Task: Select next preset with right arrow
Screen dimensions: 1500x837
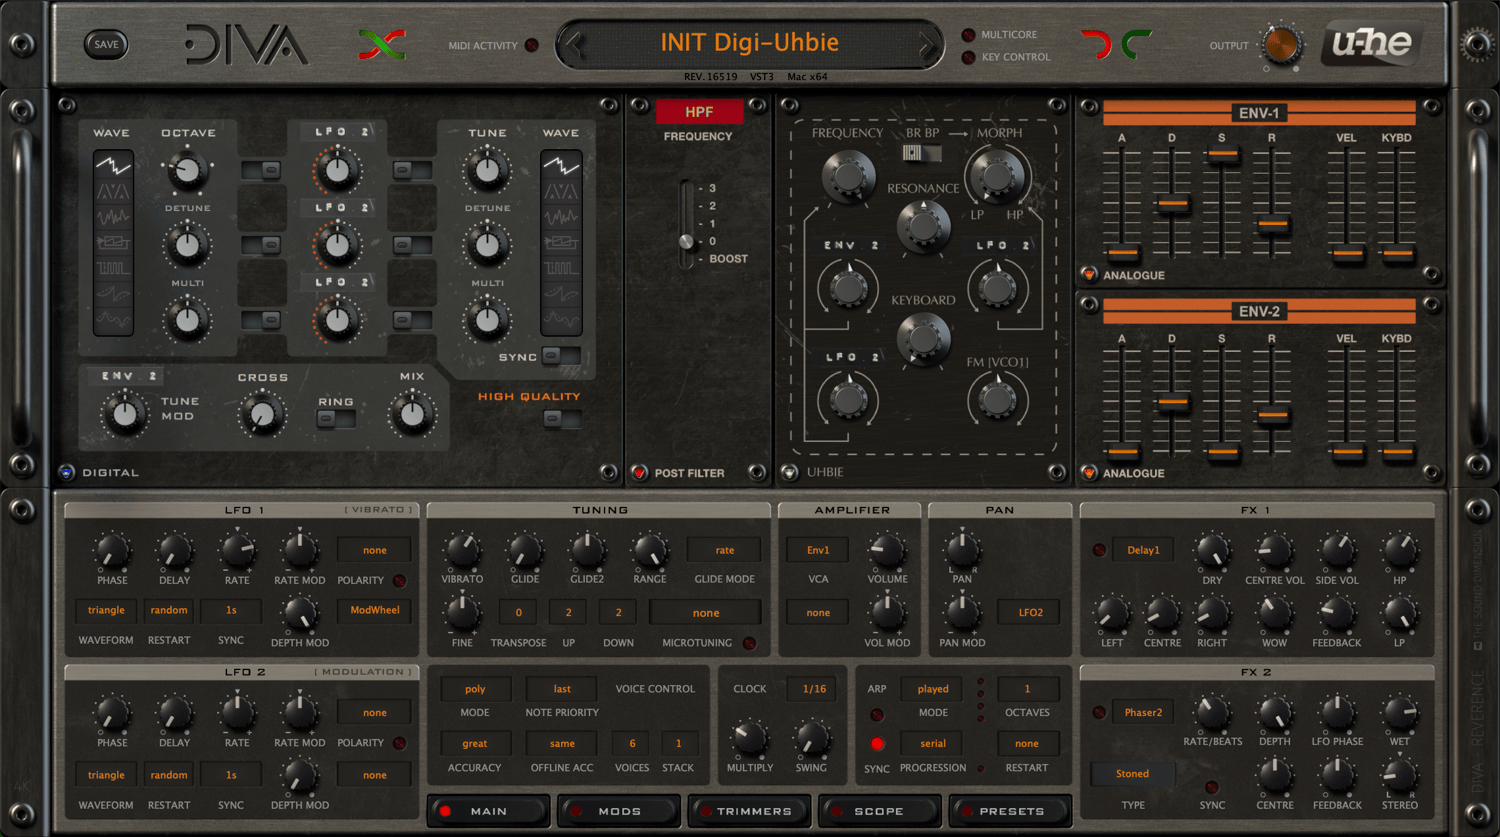Action: [x=927, y=44]
